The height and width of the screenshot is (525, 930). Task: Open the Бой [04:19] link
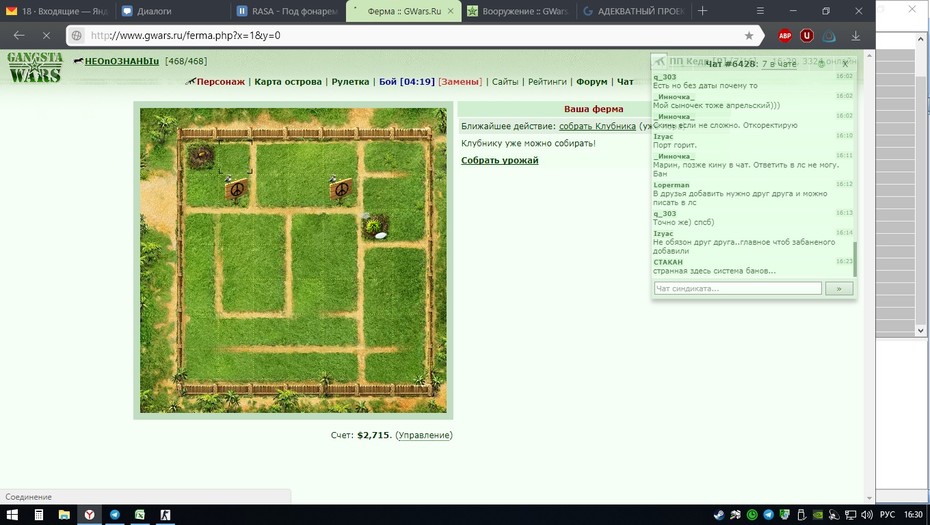407,82
